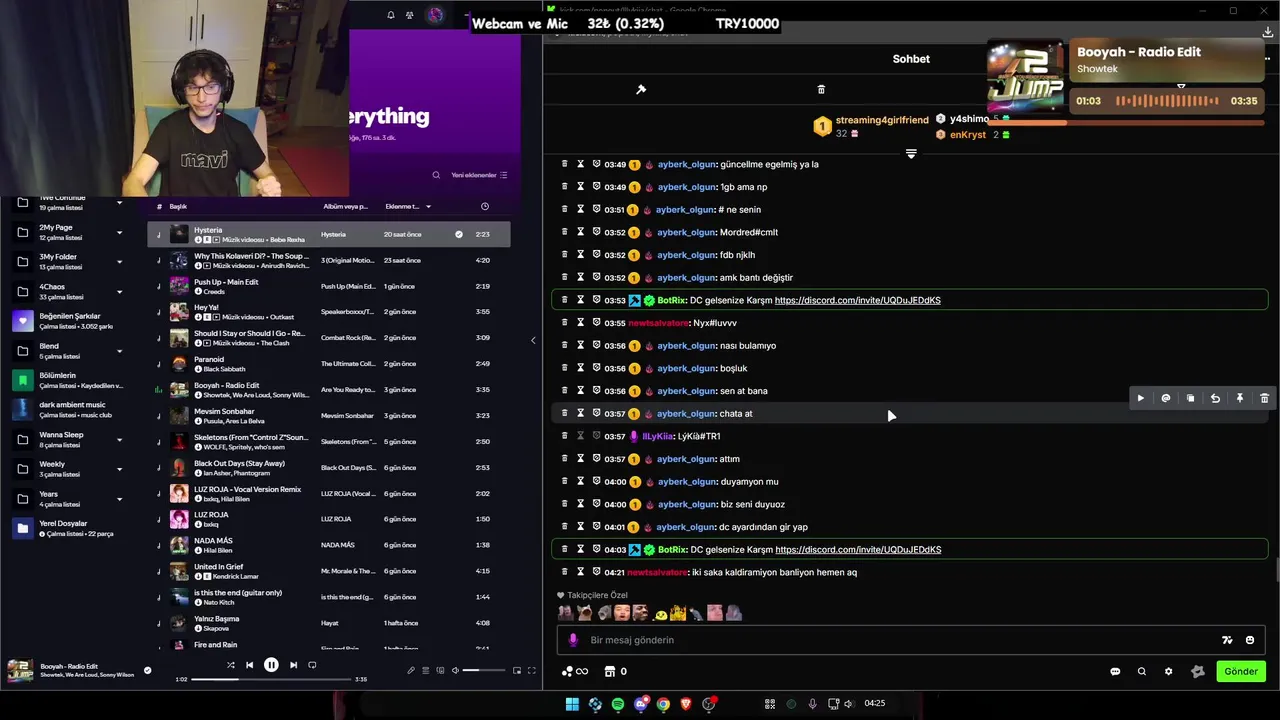Open discord link in 04:03 BotRix message
1280x720 pixels.
click(x=858, y=549)
